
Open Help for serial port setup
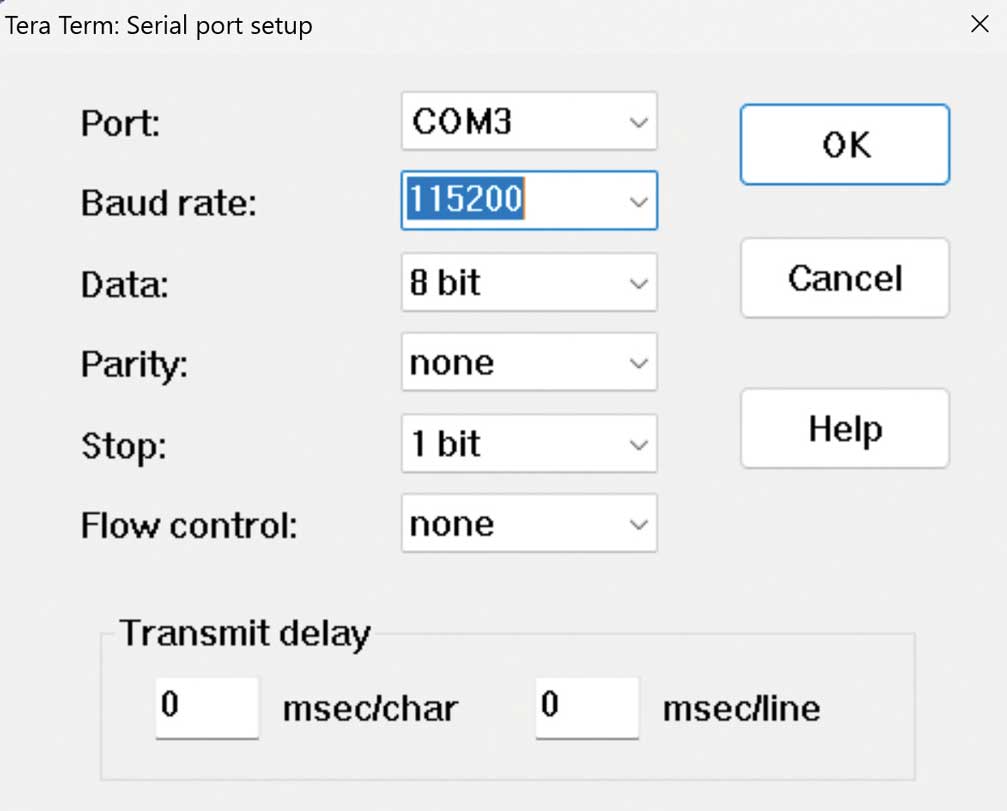(845, 429)
